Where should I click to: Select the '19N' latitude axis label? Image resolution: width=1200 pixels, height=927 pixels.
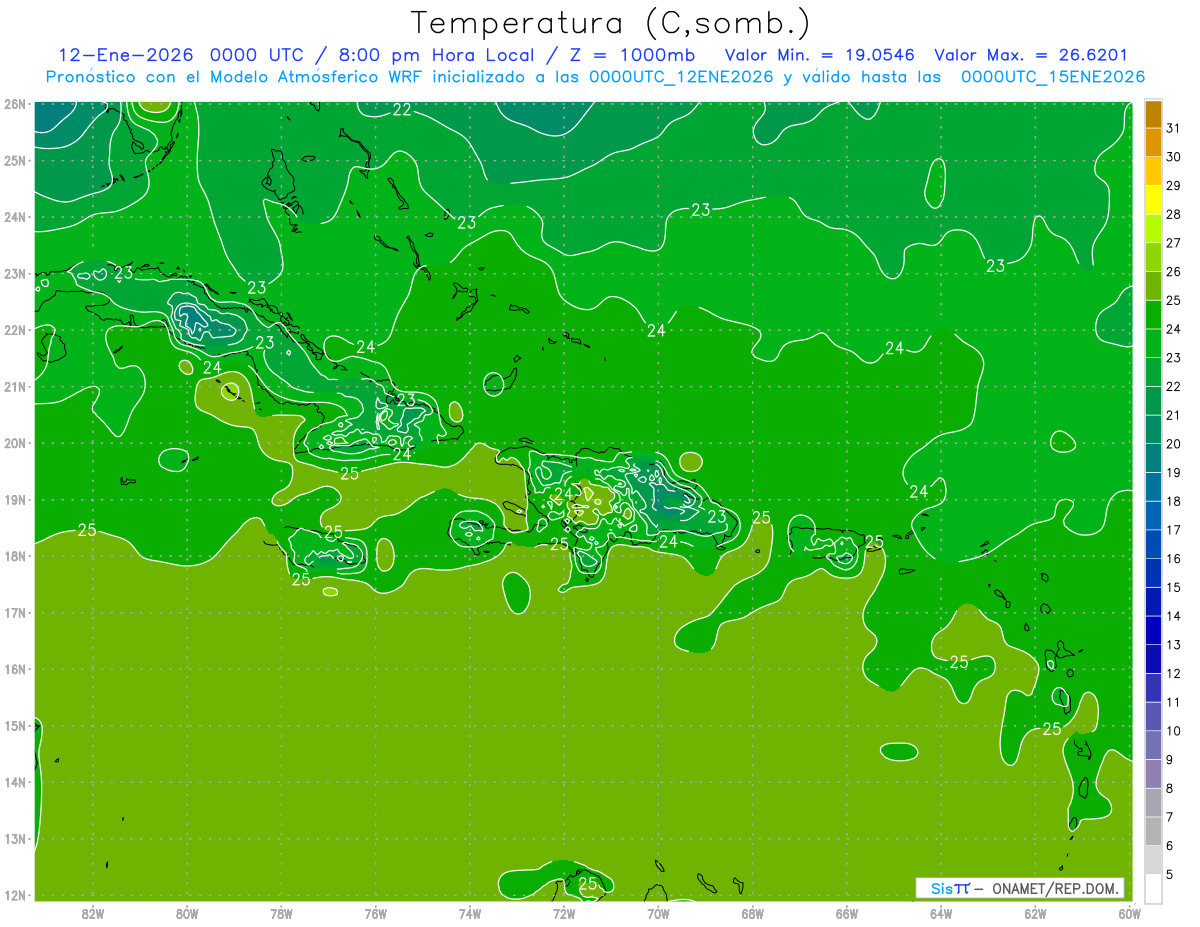[x=14, y=499]
